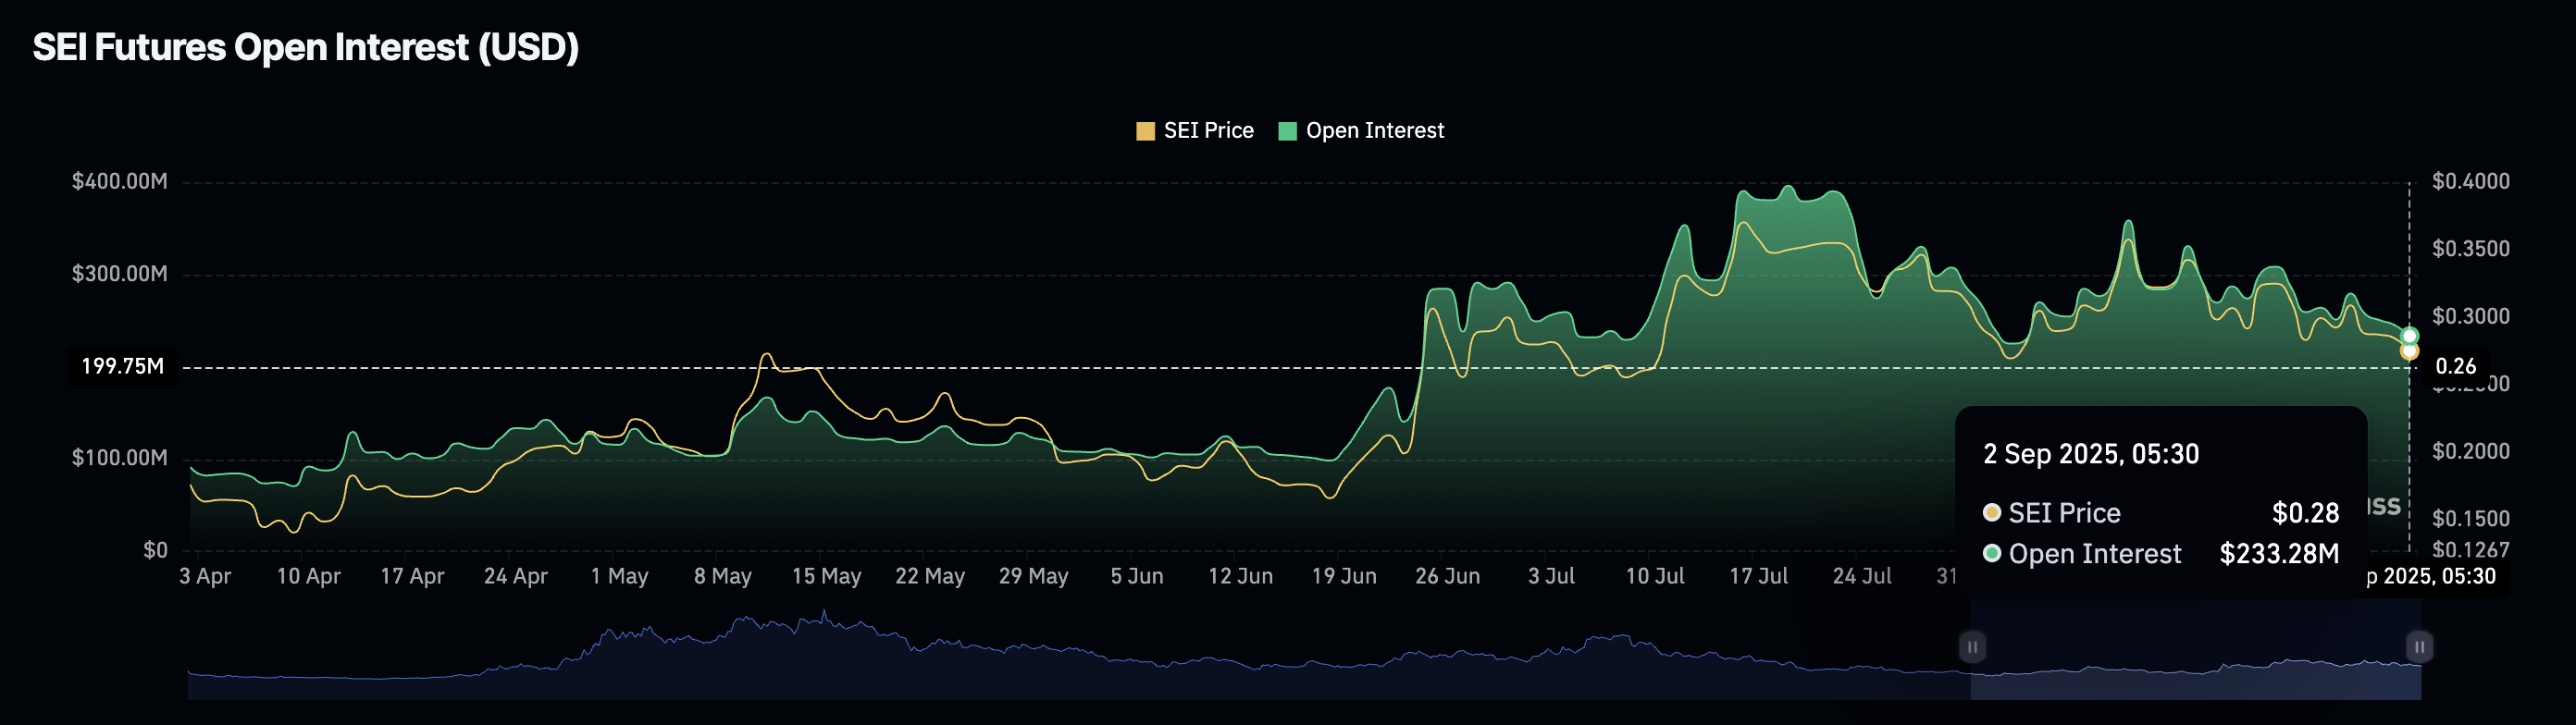2576x725 pixels.
Task: Click the tooltip date 2 Sep 2025, 05:30
Action: (2090, 454)
